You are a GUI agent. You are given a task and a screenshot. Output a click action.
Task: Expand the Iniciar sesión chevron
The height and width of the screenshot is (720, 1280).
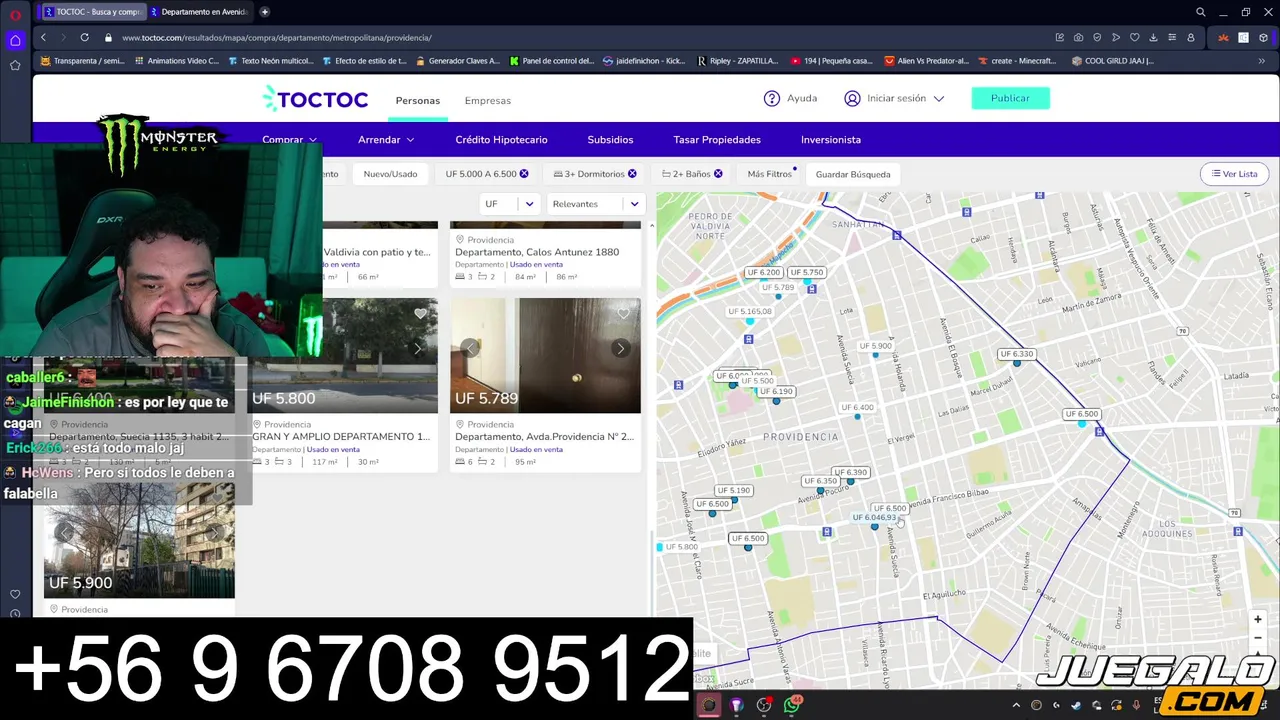938,99
